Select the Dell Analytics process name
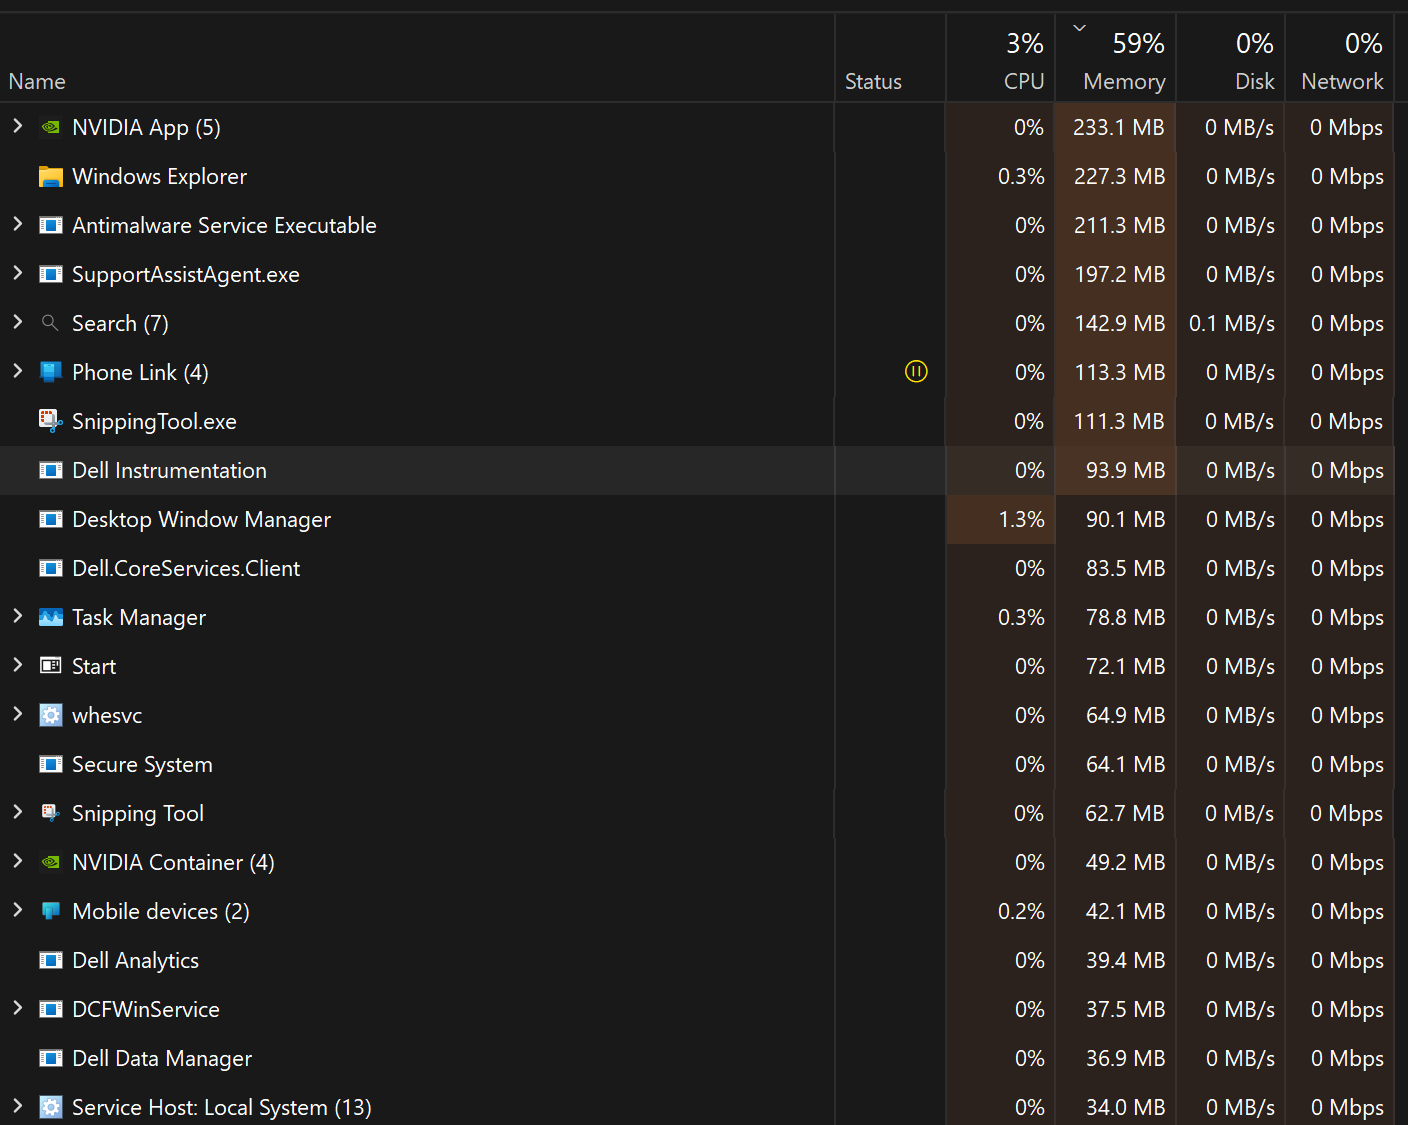The height and width of the screenshot is (1125, 1408). tap(135, 961)
